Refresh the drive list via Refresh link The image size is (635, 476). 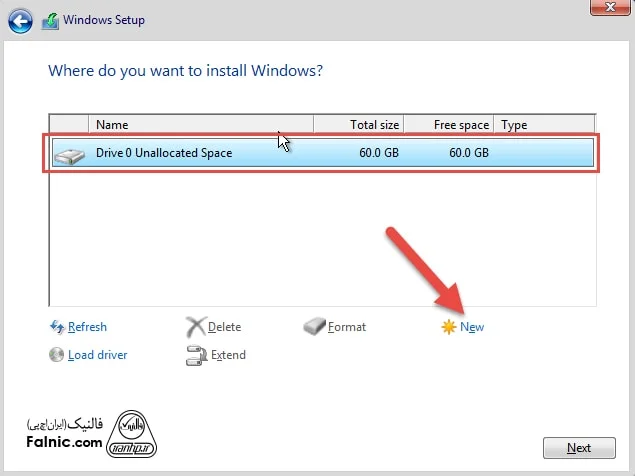(x=87, y=327)
